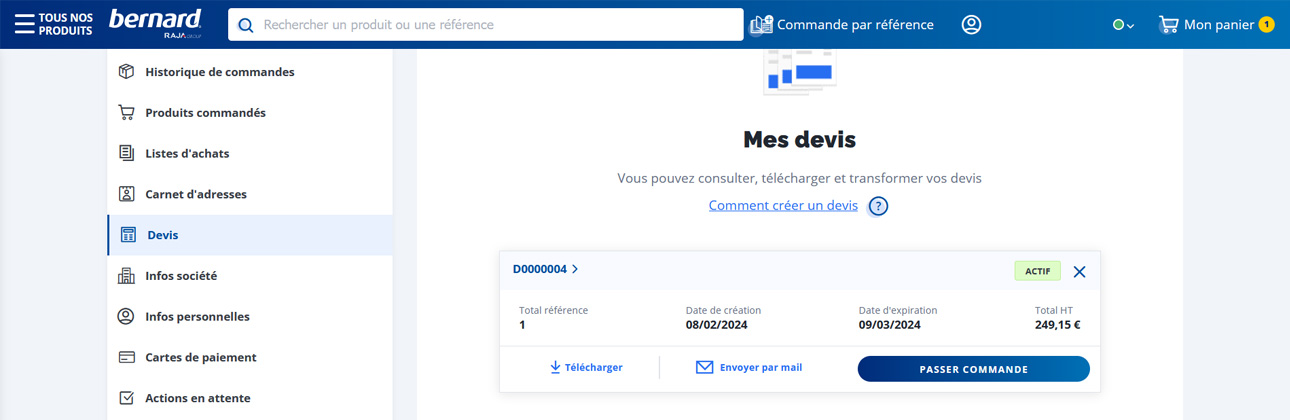The height and width of the screenshot is (420, 1290).
Task: Open Cartes de paiement in the sidebar
Action: click(x=200, y=357)
